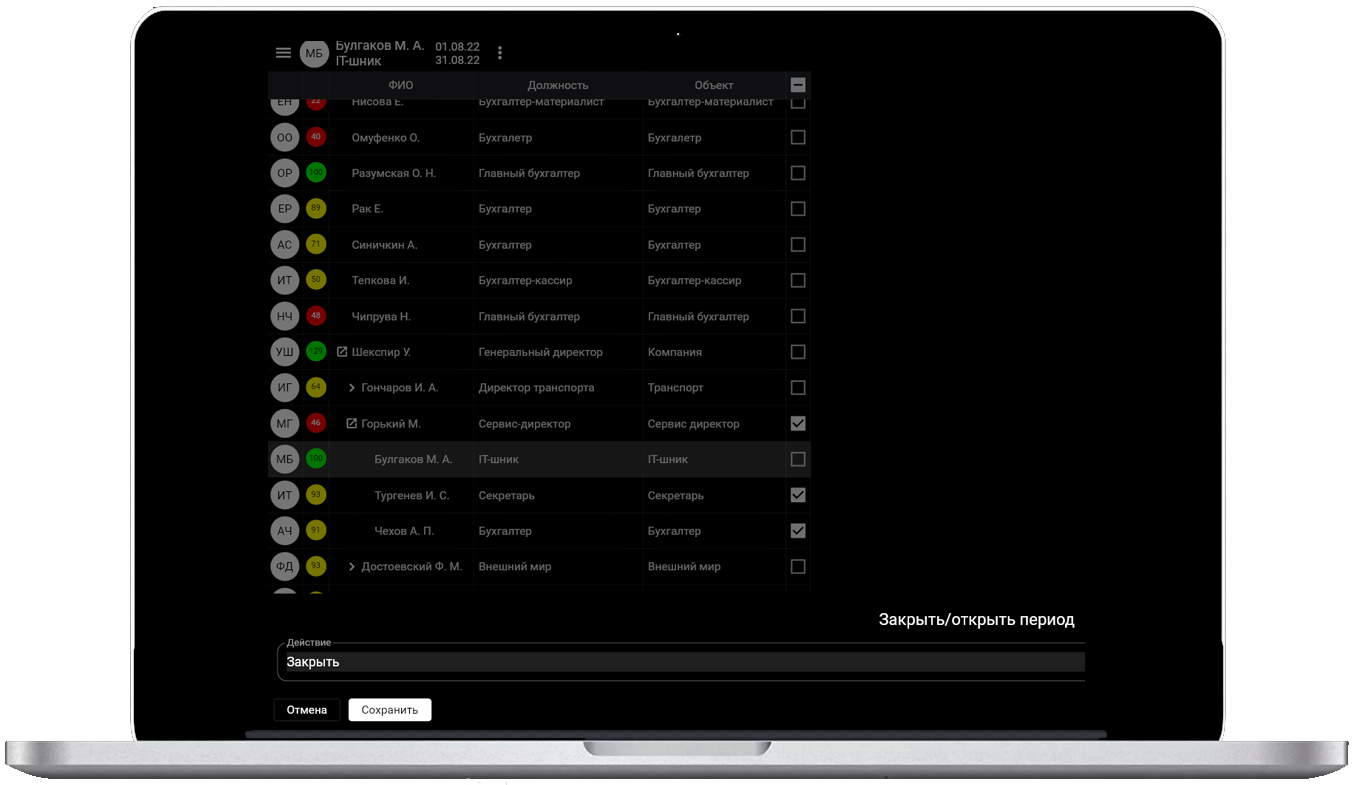Click the Должность column header

[558, 85]
